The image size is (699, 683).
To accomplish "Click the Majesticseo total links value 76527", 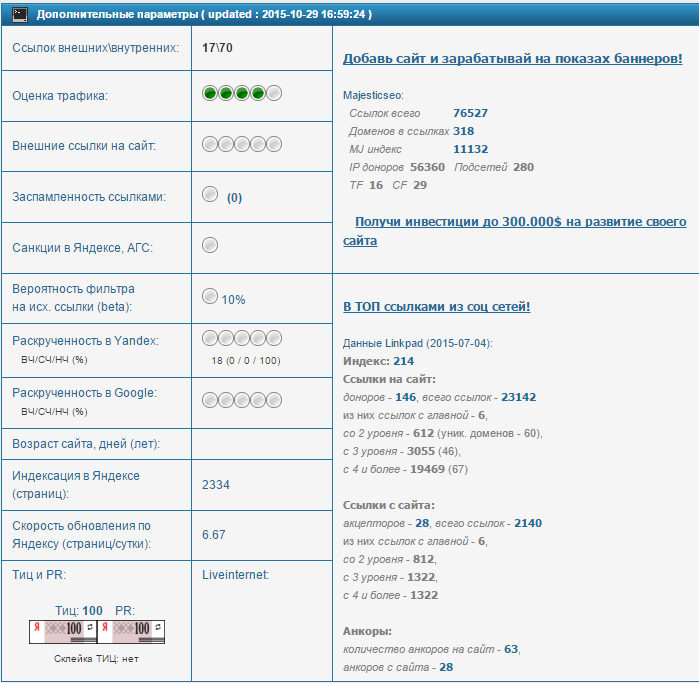I will coord(470,113).
